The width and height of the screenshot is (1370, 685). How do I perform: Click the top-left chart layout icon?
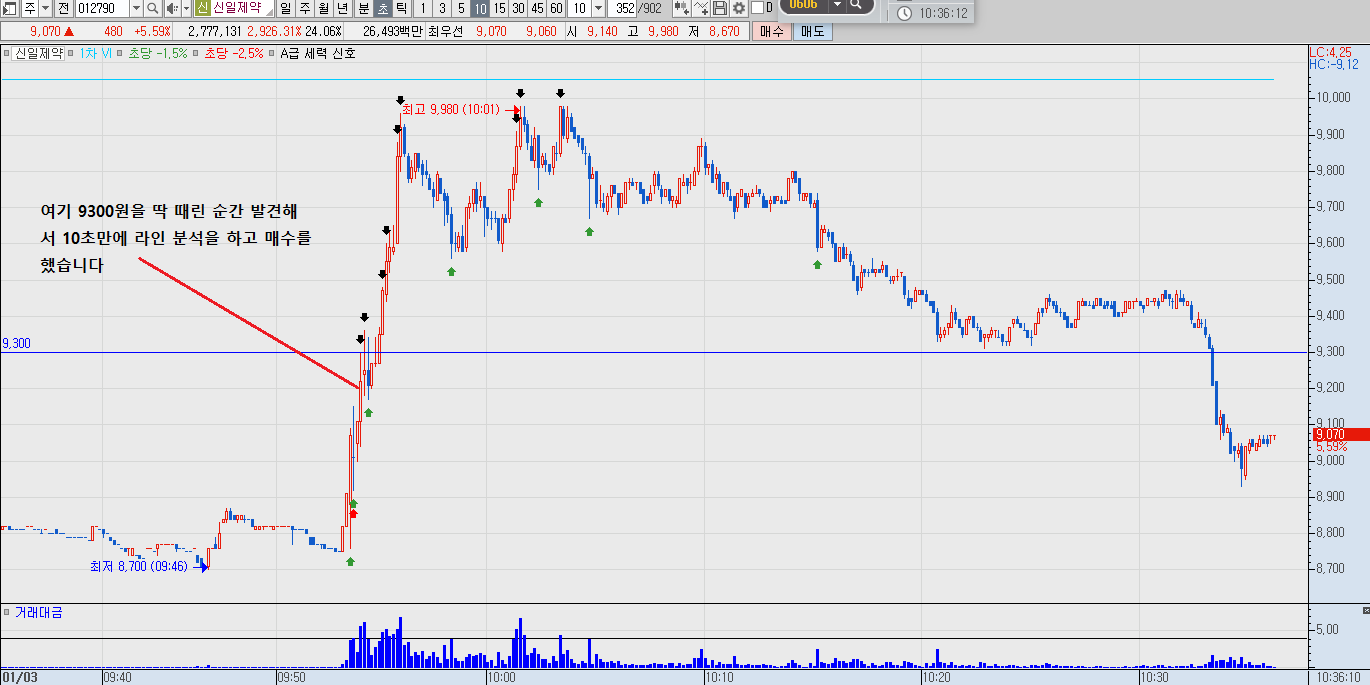[10, 8]
